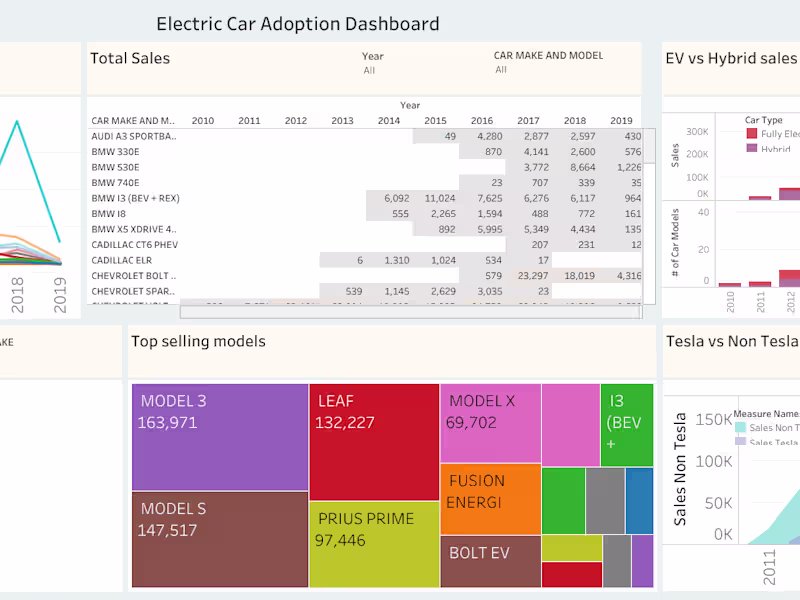Click the 300K label on Sales axis

point(697,132)
